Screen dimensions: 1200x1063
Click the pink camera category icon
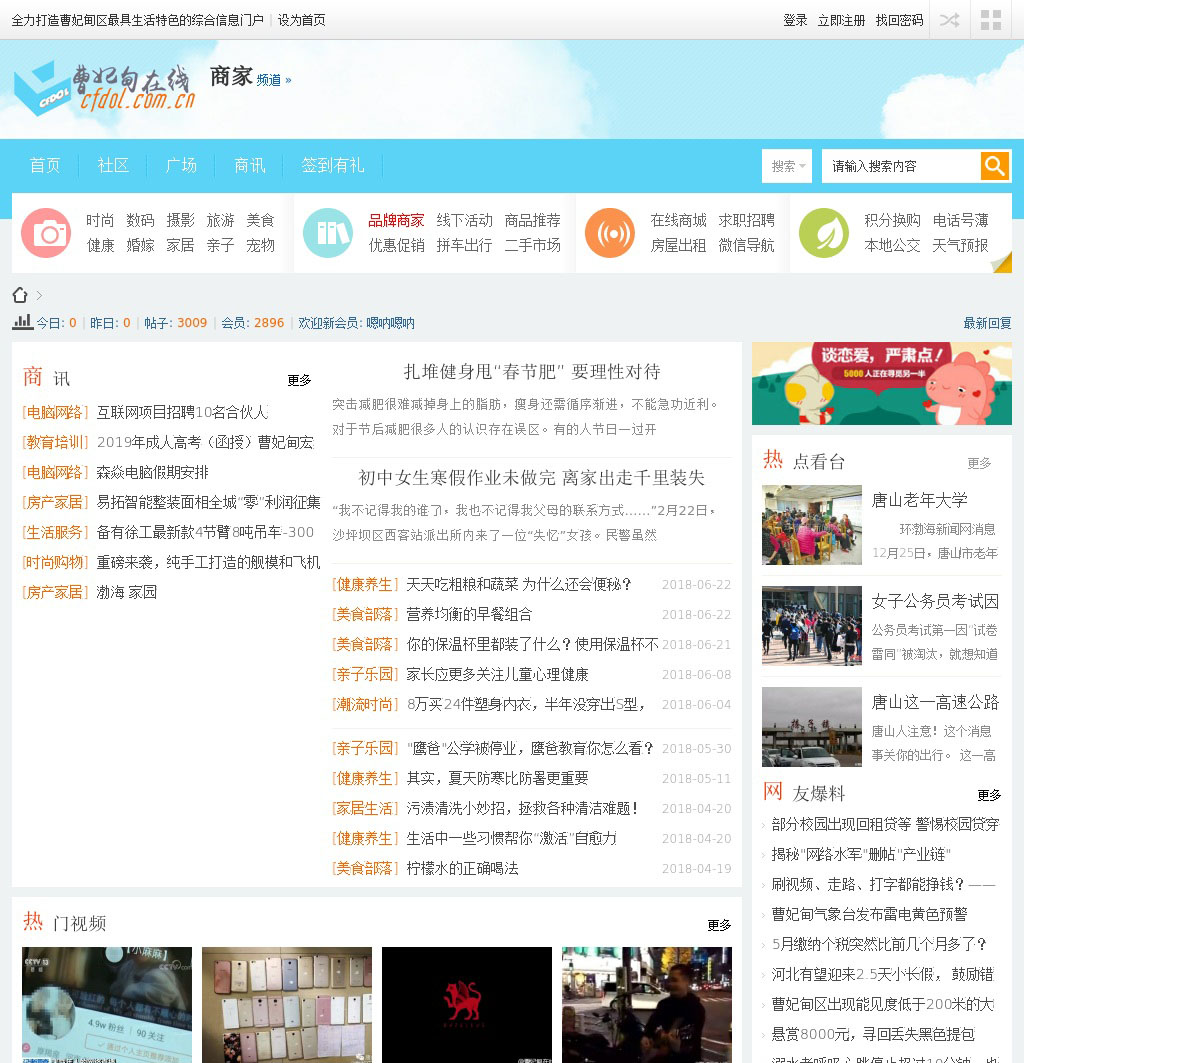46,233
